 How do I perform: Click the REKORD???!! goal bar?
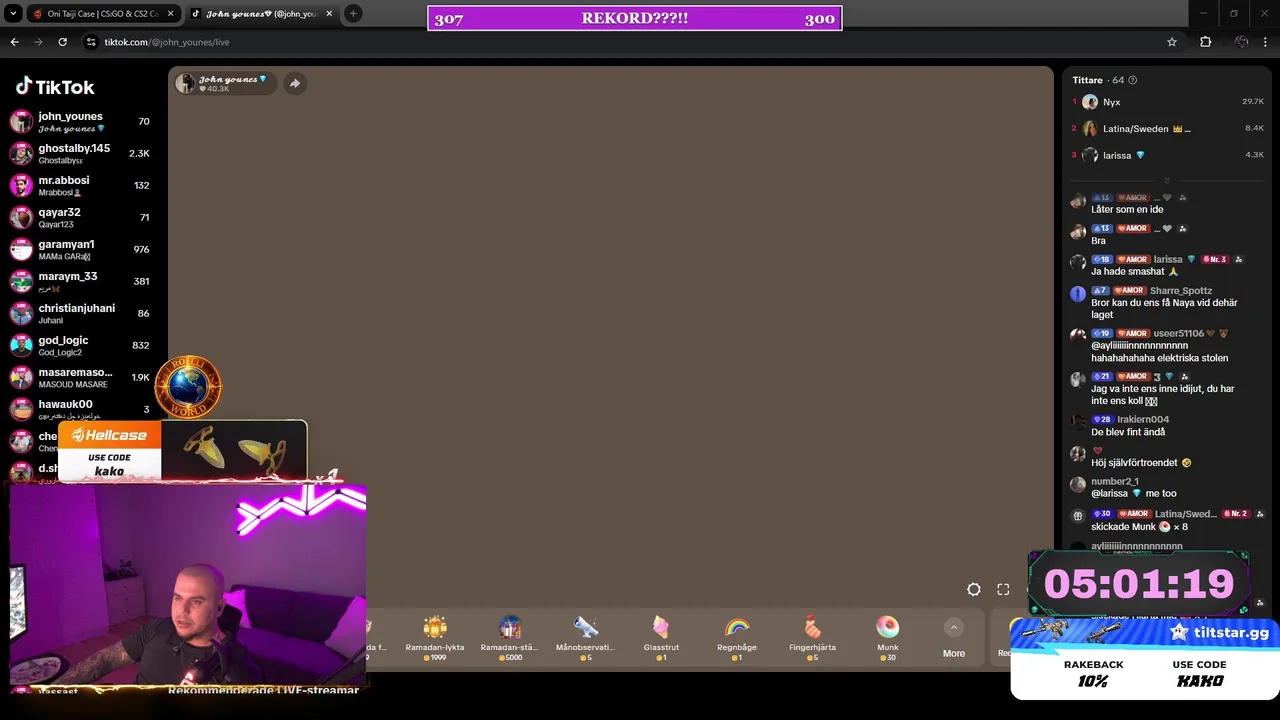[634, 19]
